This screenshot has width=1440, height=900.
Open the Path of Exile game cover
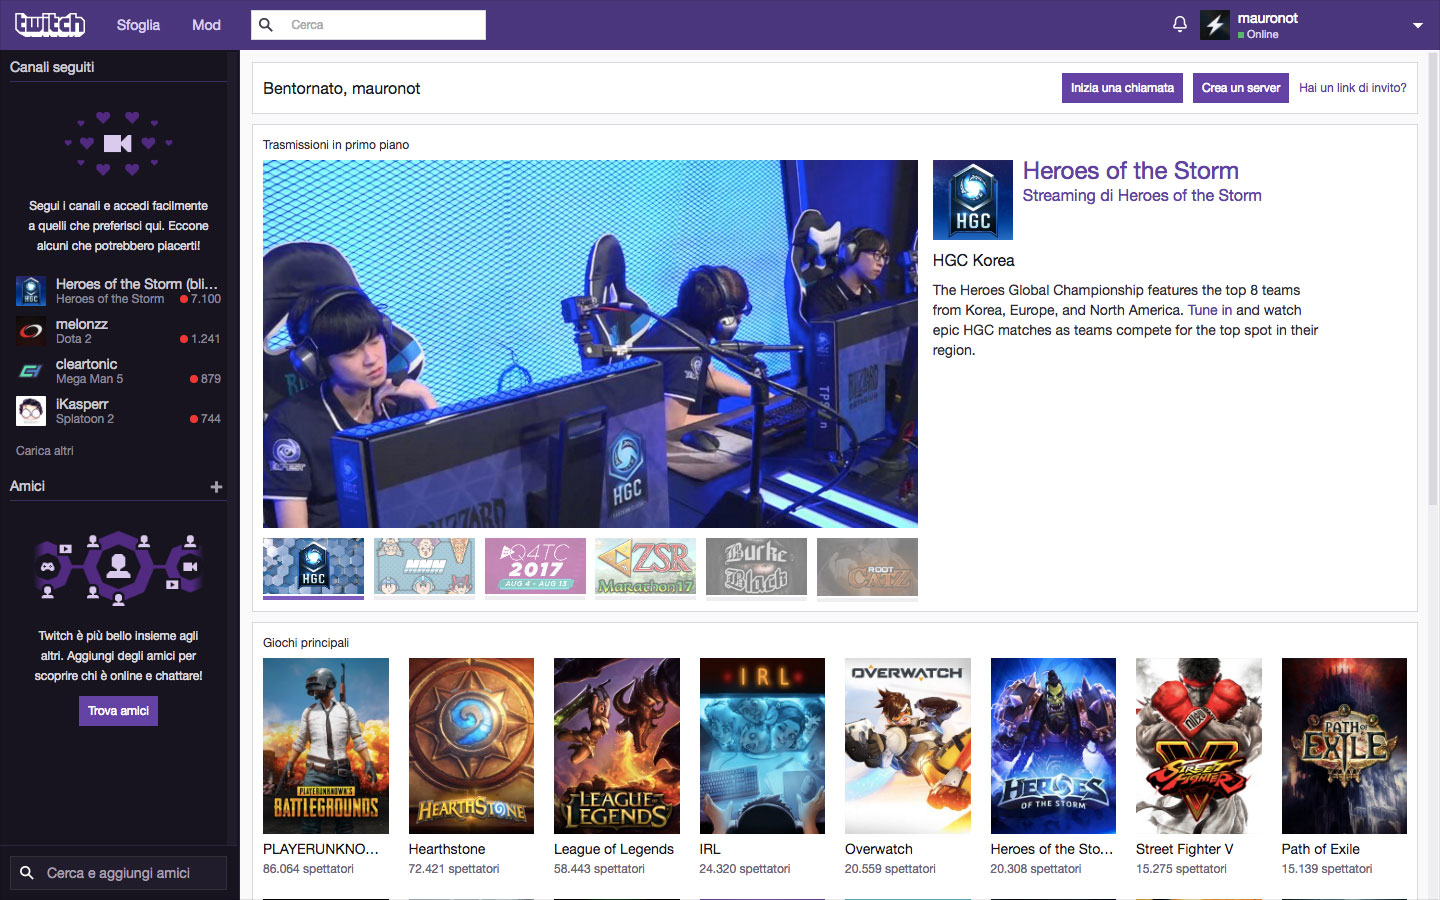click(1344, 746)
